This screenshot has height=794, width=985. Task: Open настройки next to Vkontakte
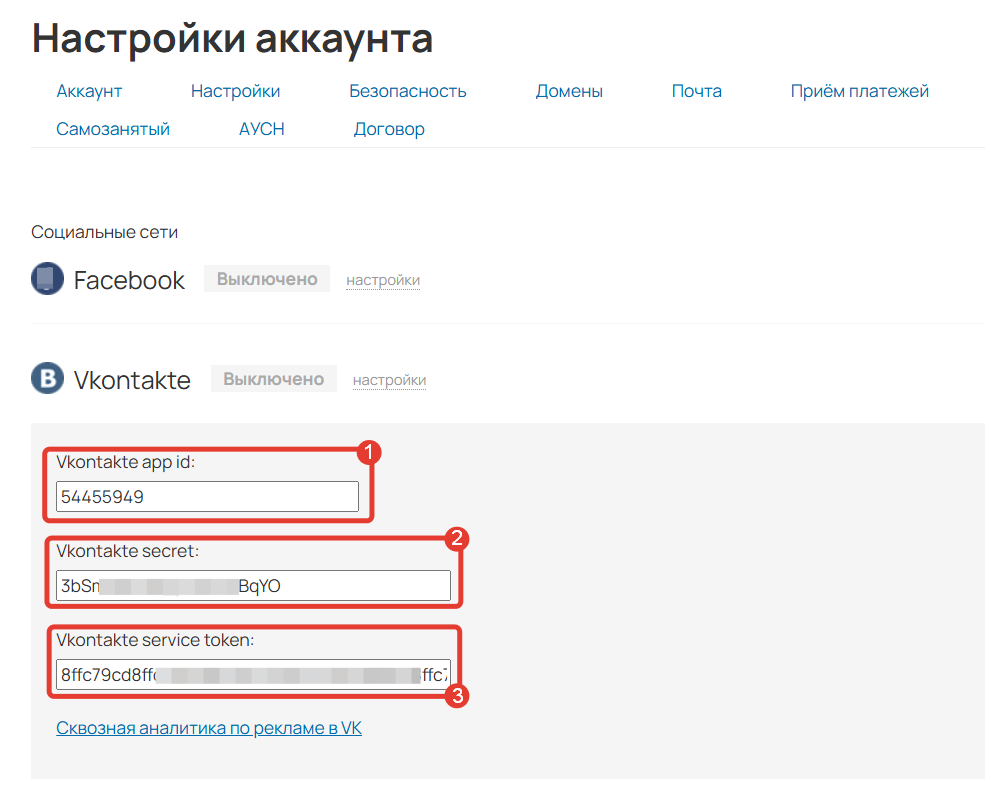coord(389,380)
